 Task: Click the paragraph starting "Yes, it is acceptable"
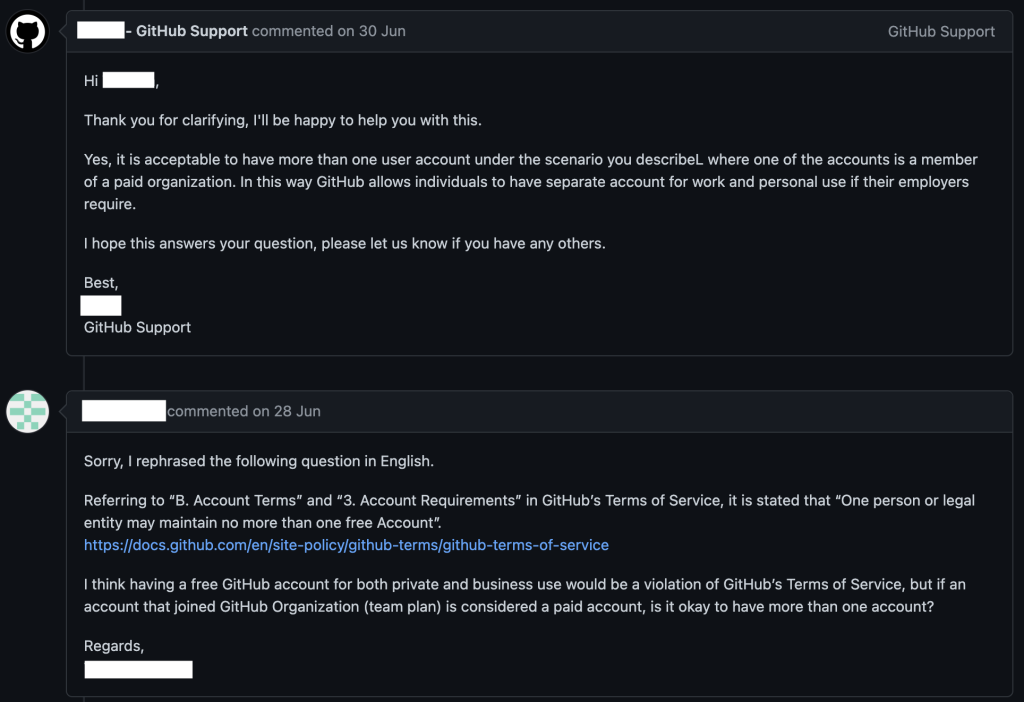click(x=530, y=181)
